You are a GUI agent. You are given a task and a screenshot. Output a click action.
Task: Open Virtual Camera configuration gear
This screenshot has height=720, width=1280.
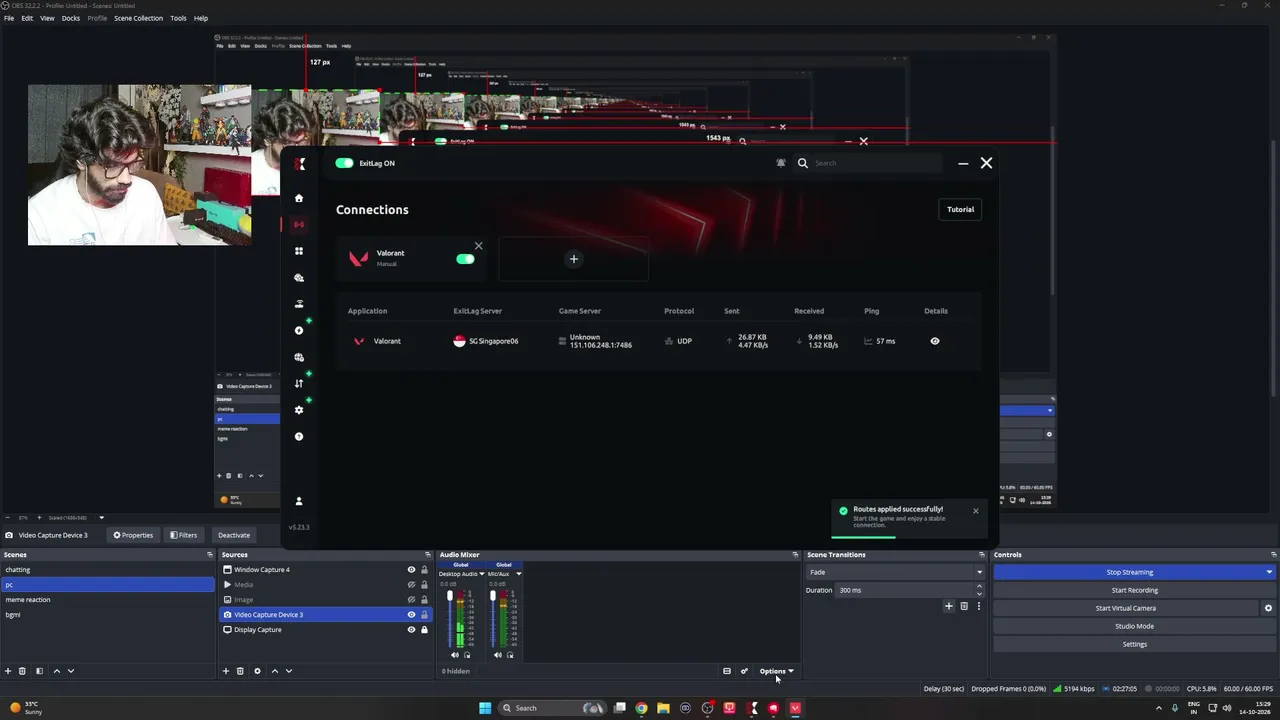(1268, 608)
